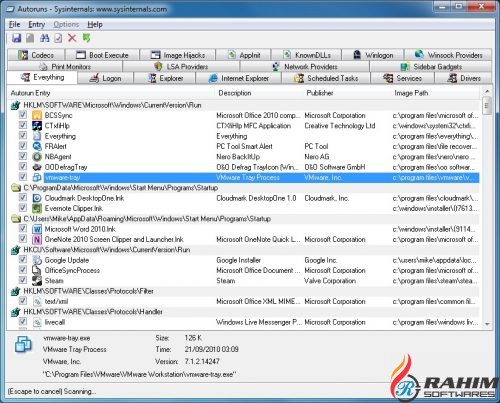Viewport: 500px width, 403px height.
Task: Click the scrollbar down arrow in list
Action: point(487,324)
